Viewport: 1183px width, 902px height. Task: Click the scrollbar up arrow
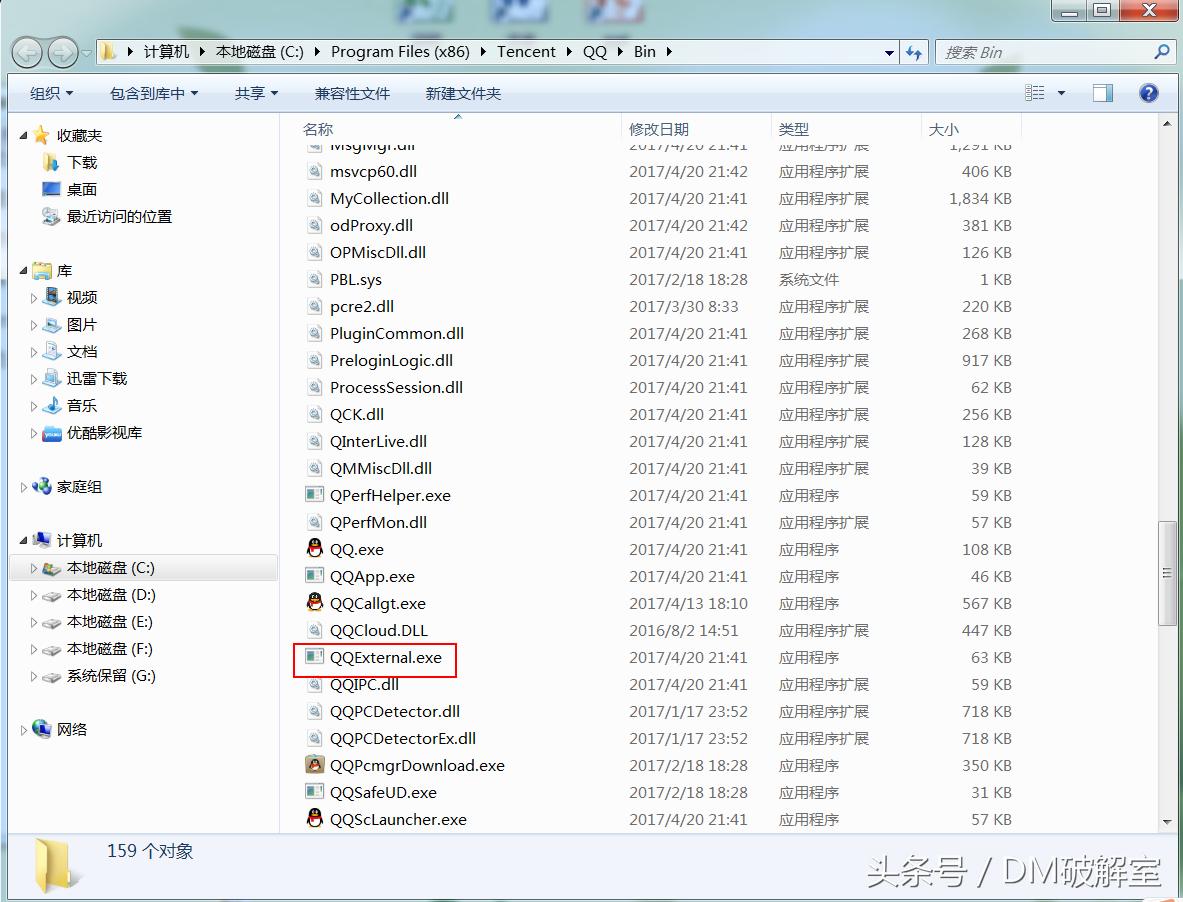[x=1166, y=124]
